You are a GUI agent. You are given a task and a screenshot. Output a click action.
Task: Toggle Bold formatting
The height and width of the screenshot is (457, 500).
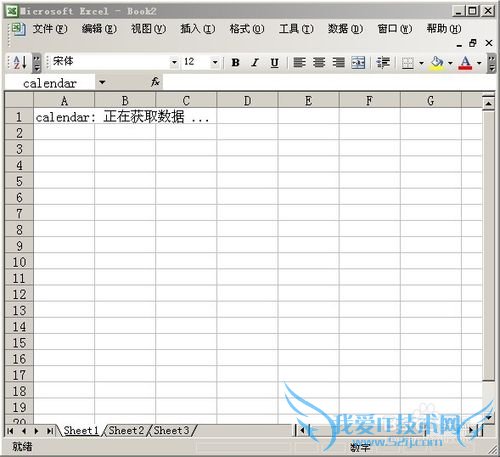click(235, 62)
